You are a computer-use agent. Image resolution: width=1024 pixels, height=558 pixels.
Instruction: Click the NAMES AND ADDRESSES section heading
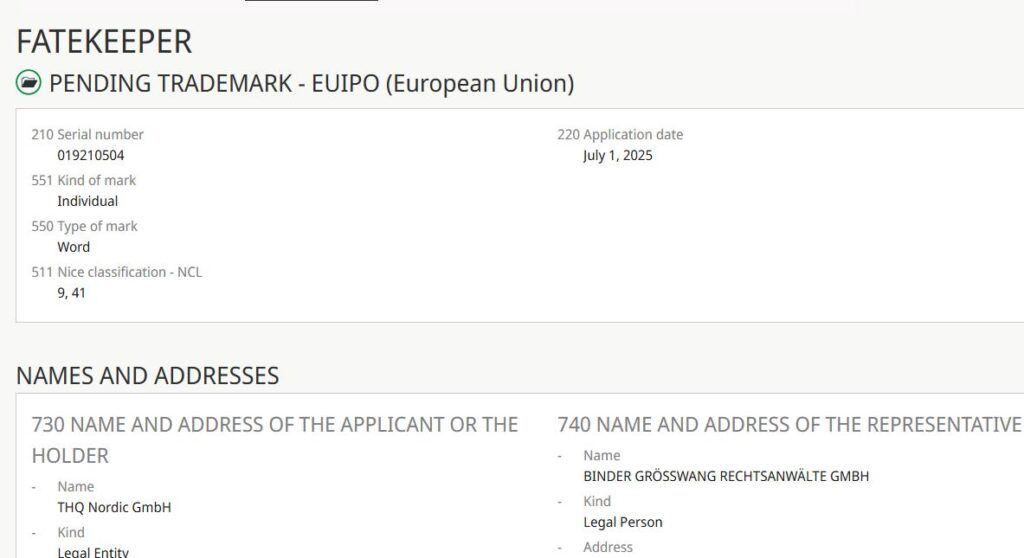point(147,375)
